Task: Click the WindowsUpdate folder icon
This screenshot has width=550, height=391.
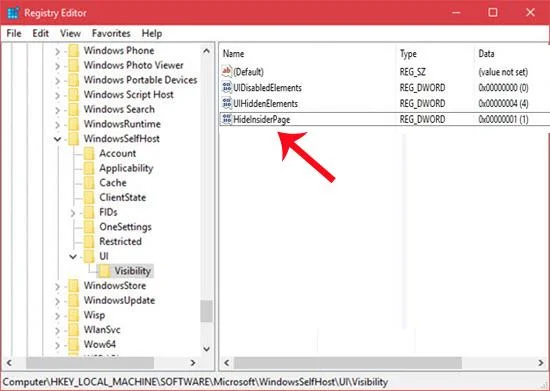Action: click(x=74, y=301)
